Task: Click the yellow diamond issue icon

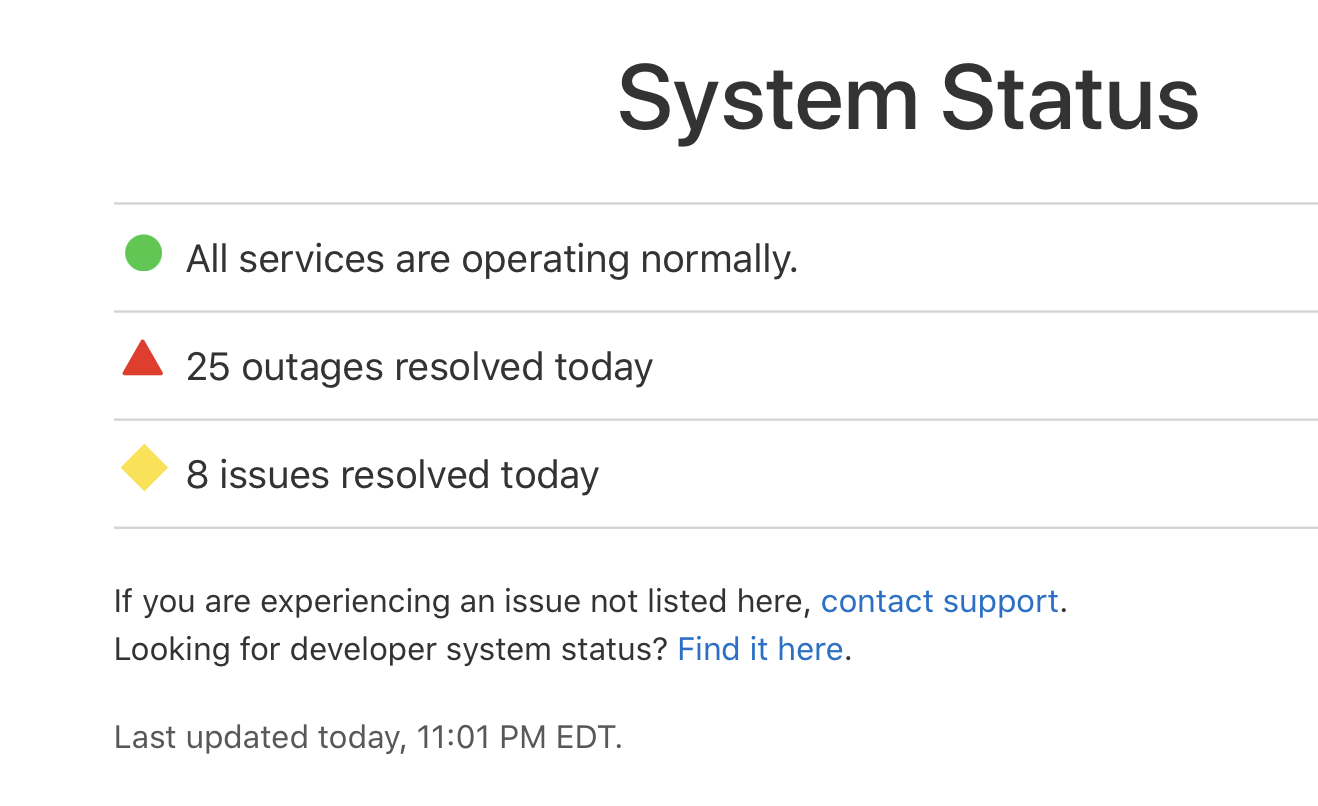Action: point(144,468)
